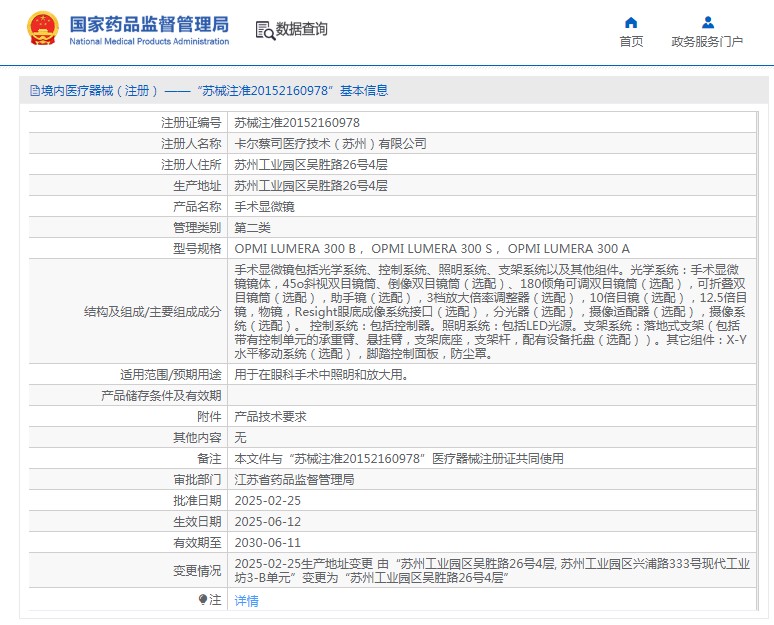The height and width of the screenshot is (625, 774).
Task: Click the 注册证编号 row label
Action: [191, 122]
